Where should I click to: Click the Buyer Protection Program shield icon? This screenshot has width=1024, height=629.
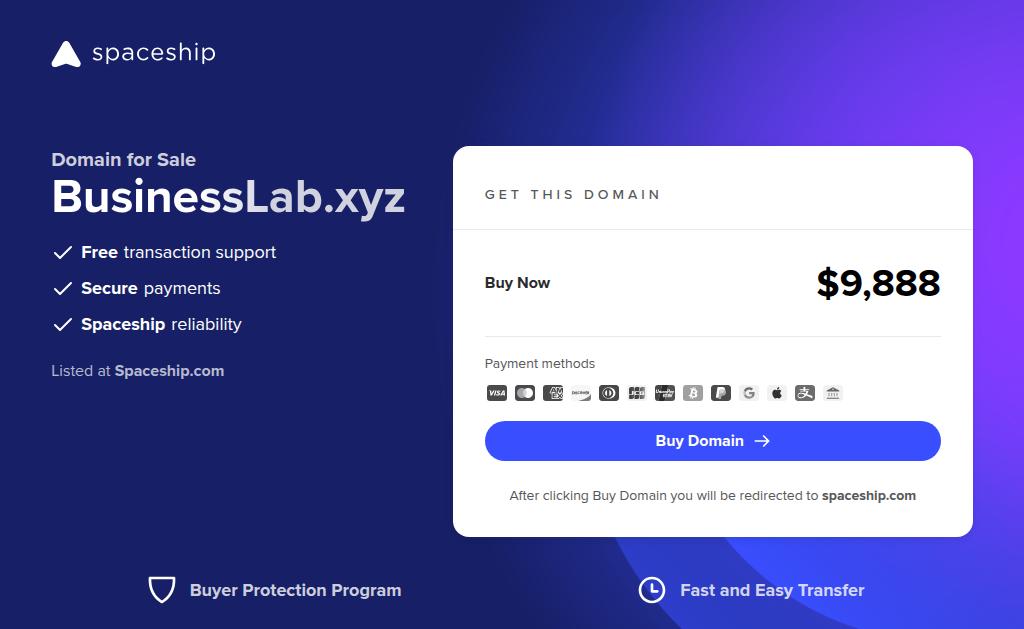click(162, 590)
